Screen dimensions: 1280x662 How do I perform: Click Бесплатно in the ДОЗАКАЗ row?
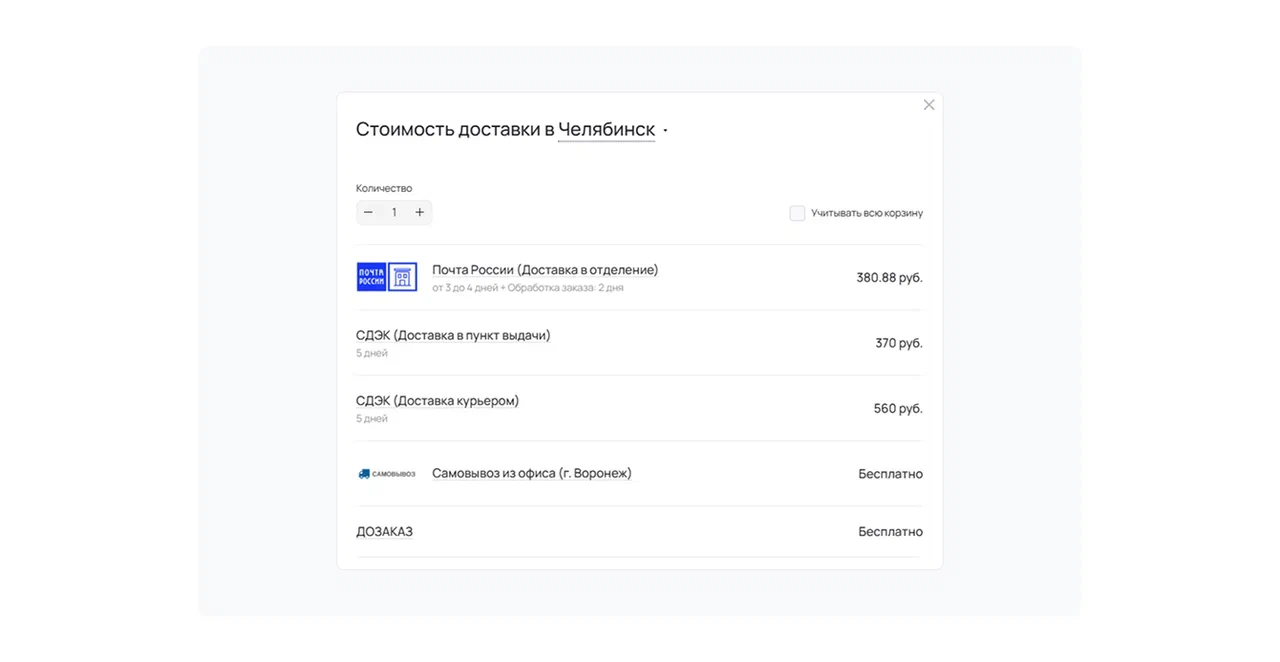point(890,532)
